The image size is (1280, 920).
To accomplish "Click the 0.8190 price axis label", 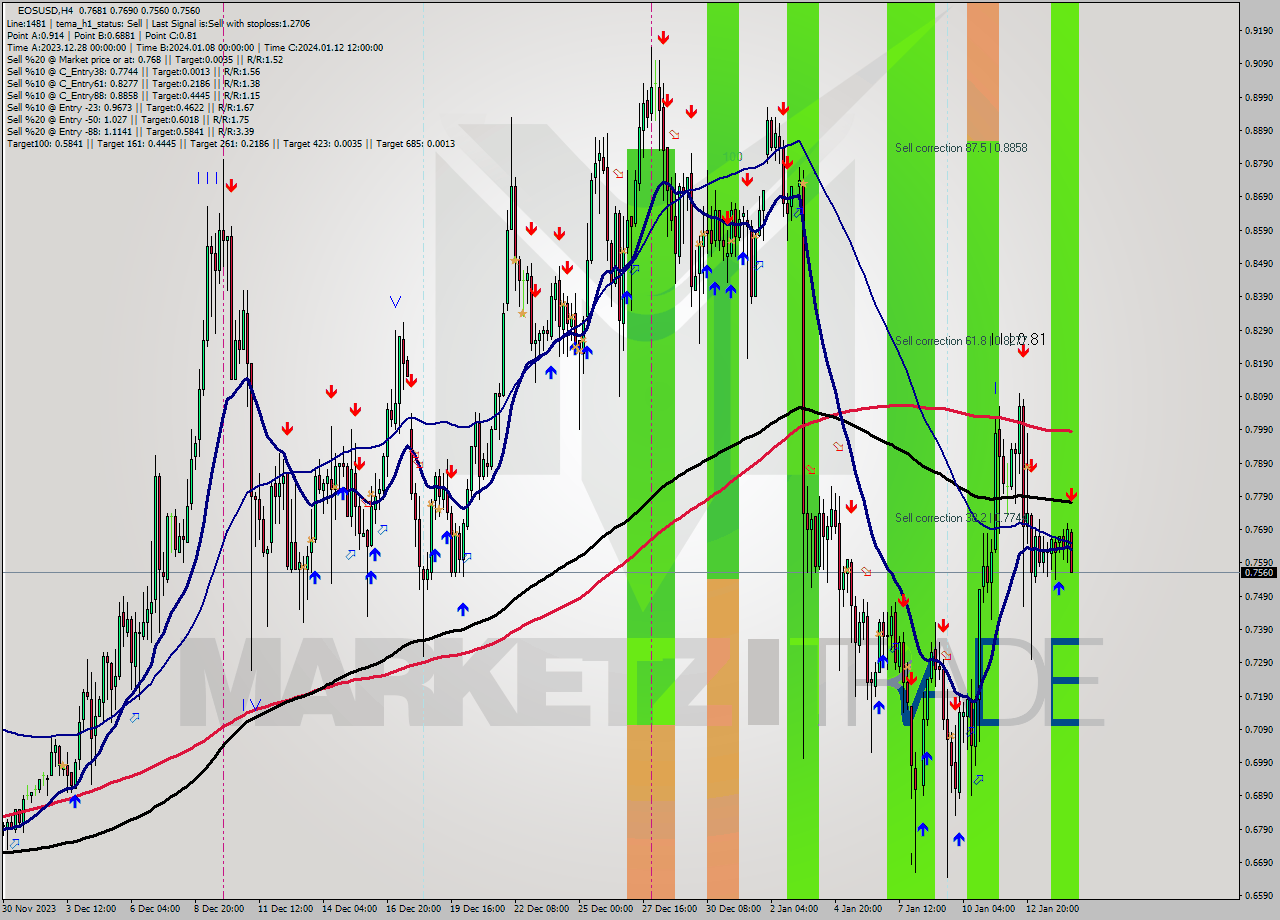I will click(1258, 363).
